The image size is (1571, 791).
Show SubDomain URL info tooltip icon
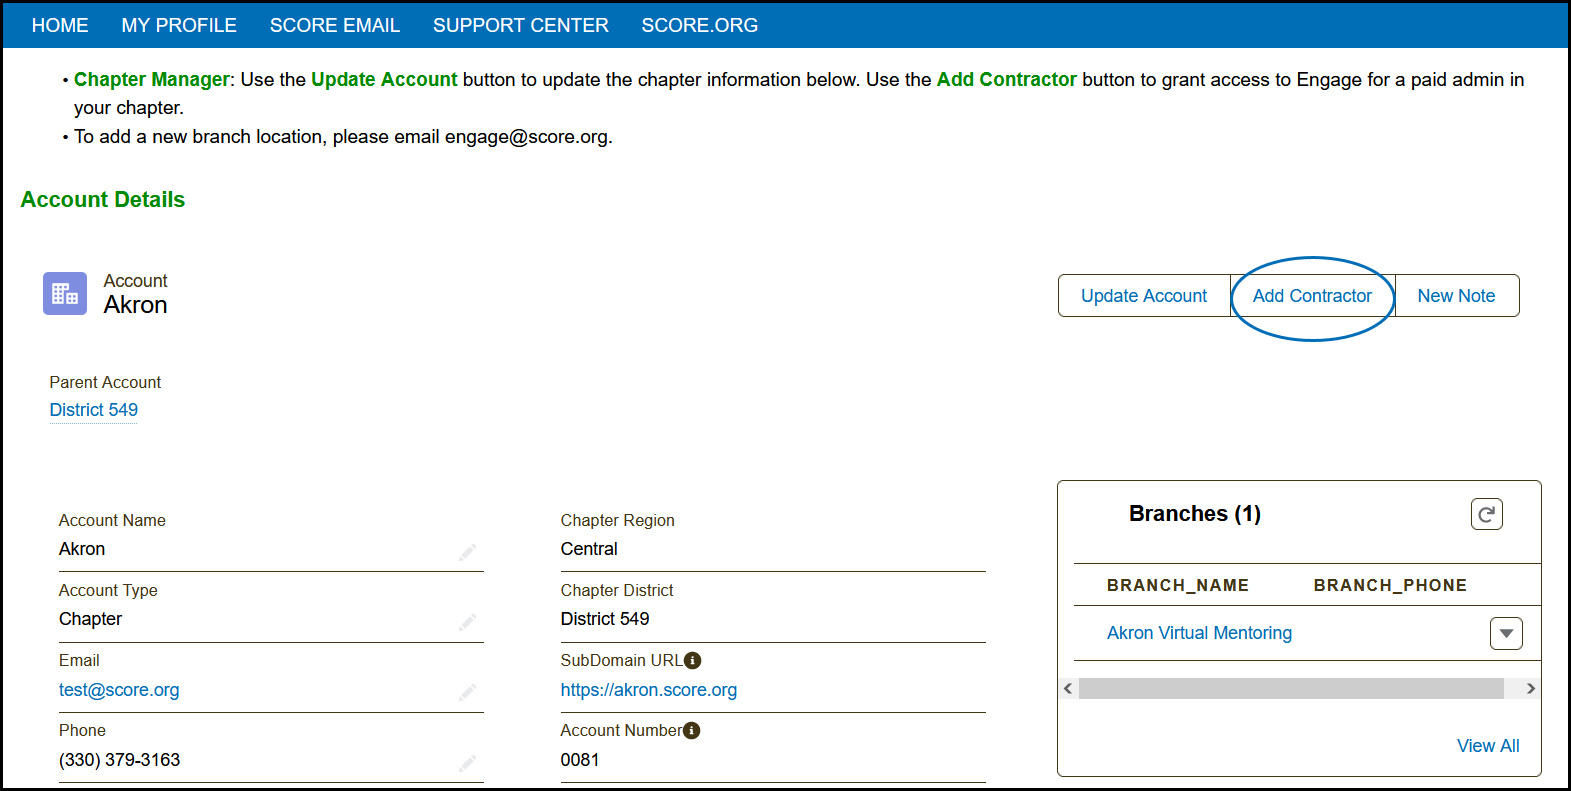[x=693, y=661]
